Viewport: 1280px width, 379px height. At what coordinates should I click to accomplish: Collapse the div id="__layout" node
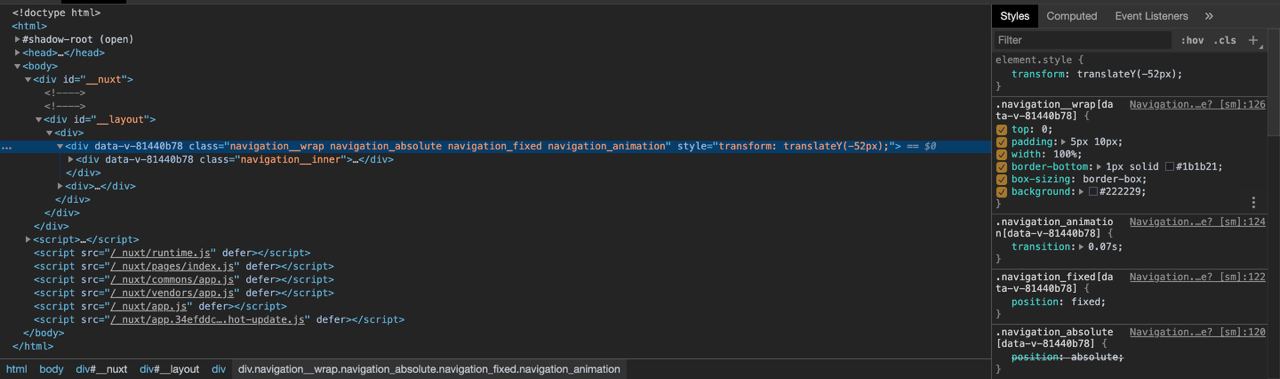click(39, 119)
